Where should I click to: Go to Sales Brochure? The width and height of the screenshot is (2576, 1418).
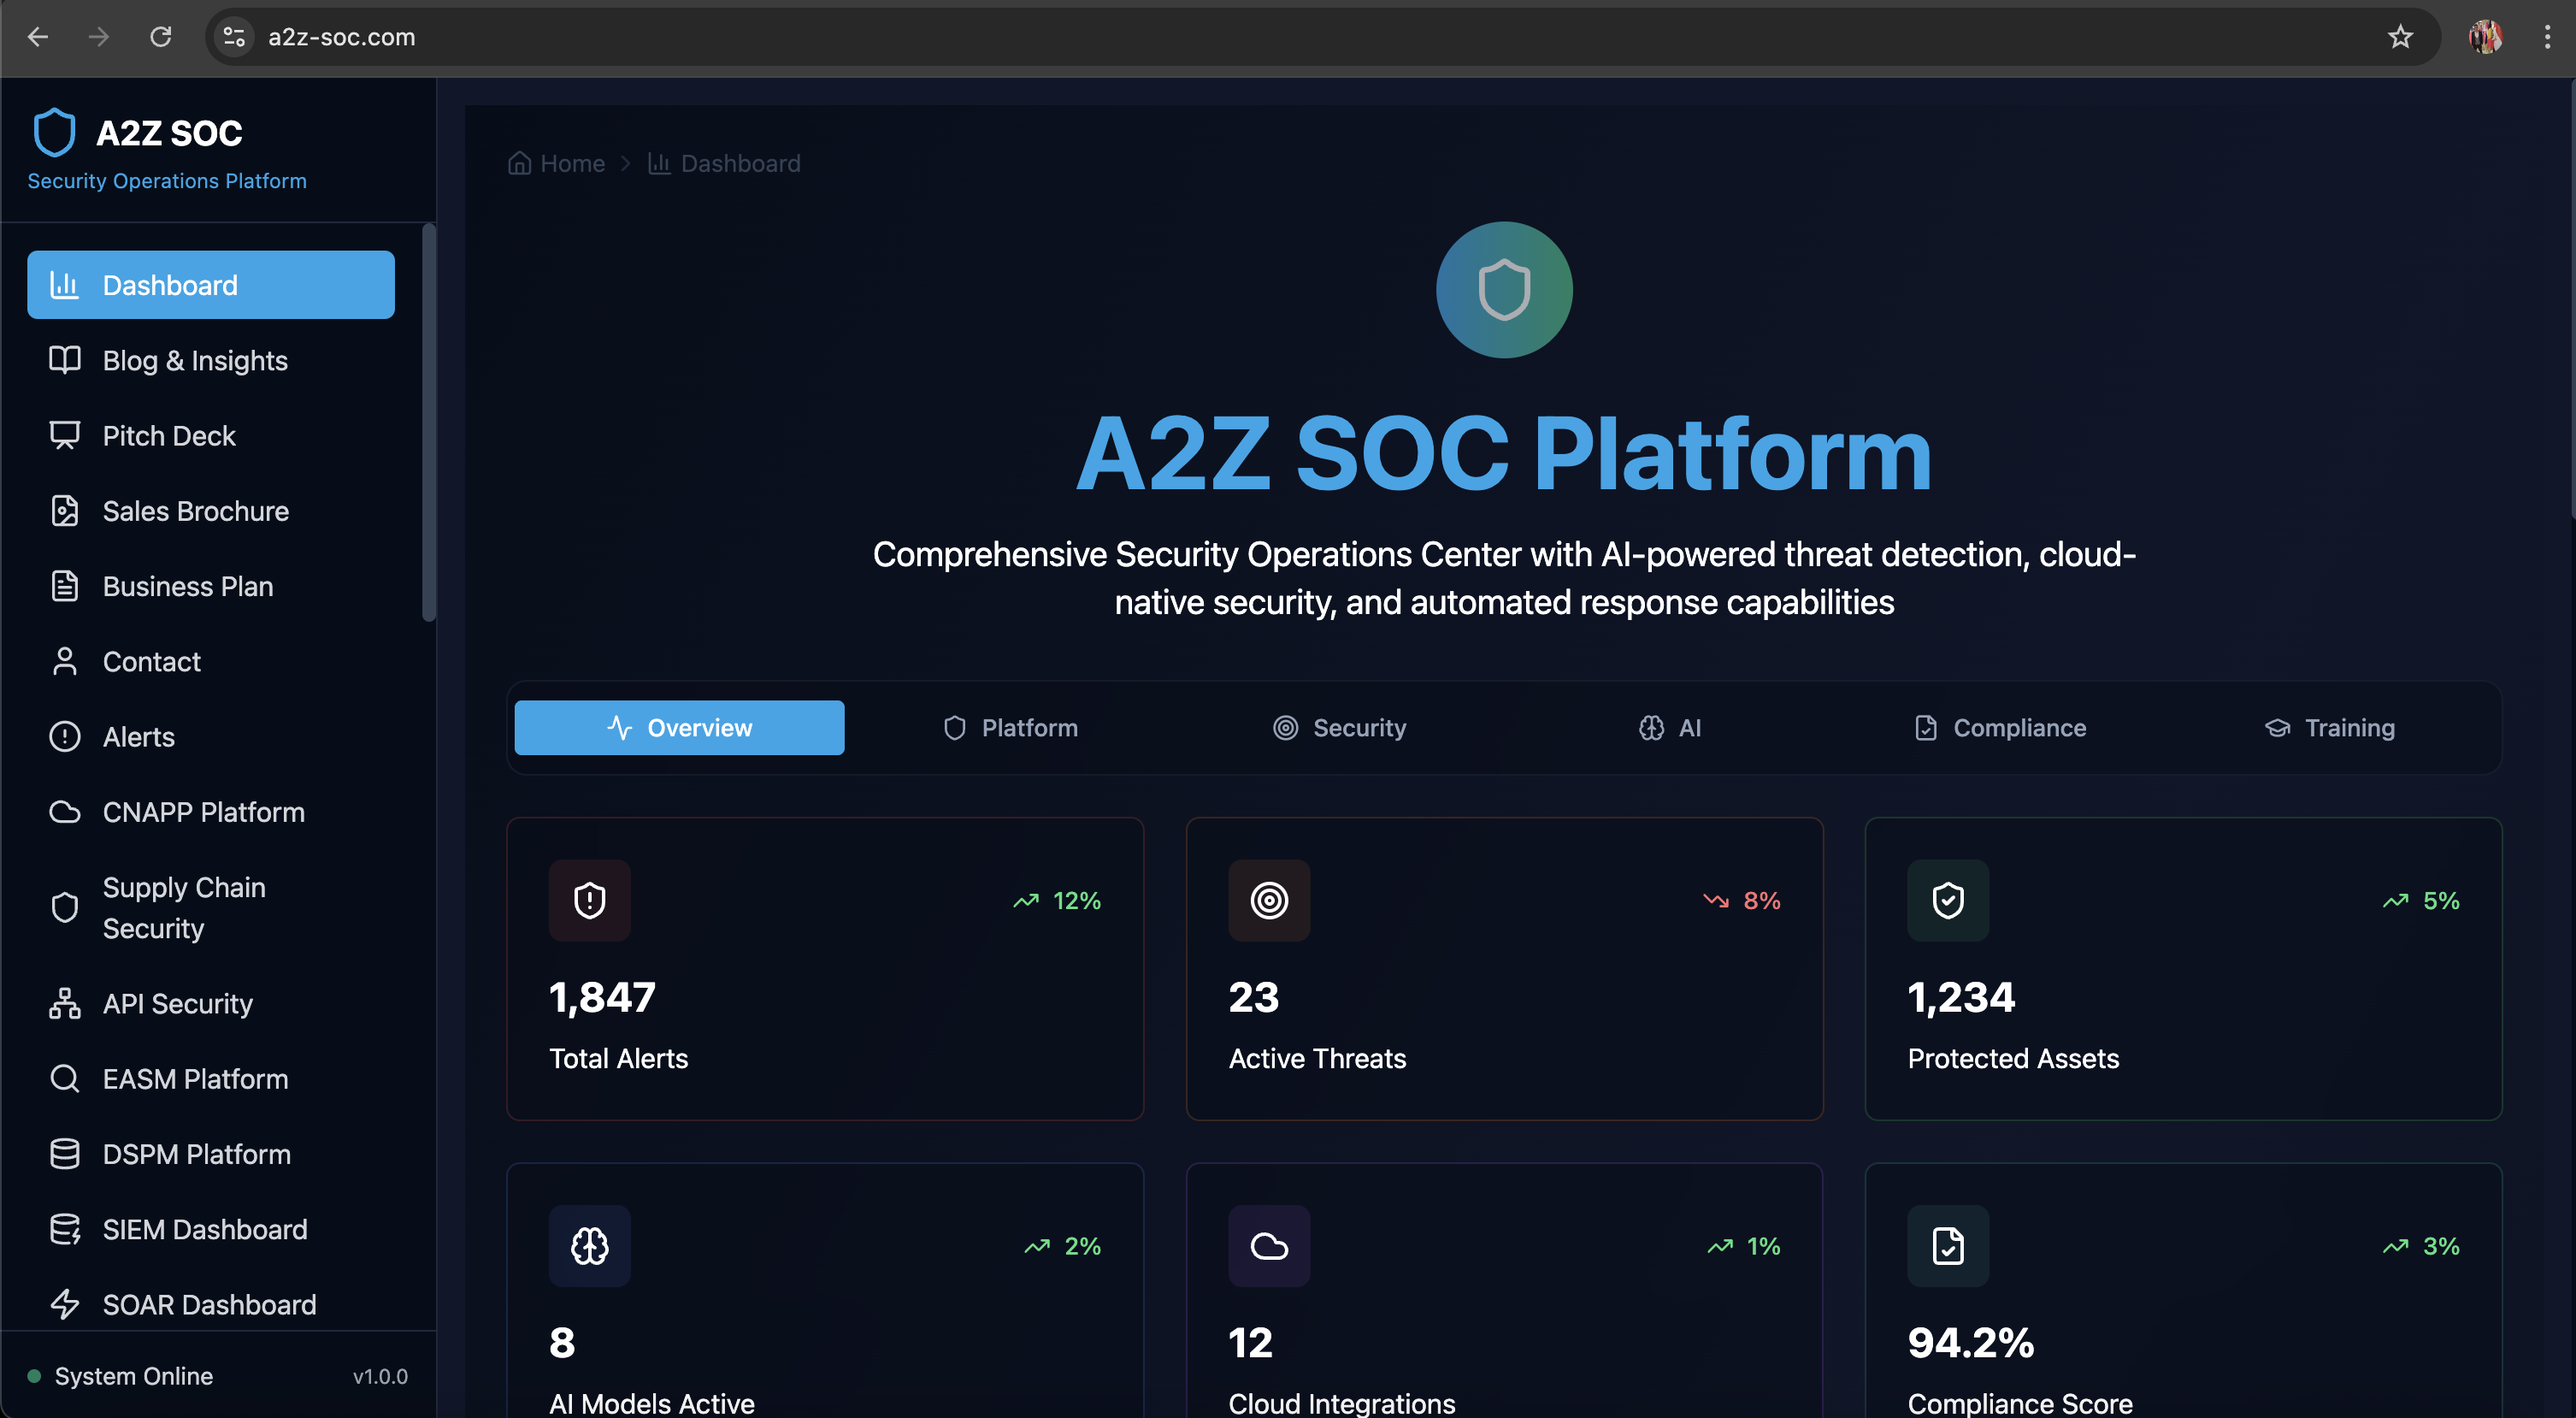(211, 511)
